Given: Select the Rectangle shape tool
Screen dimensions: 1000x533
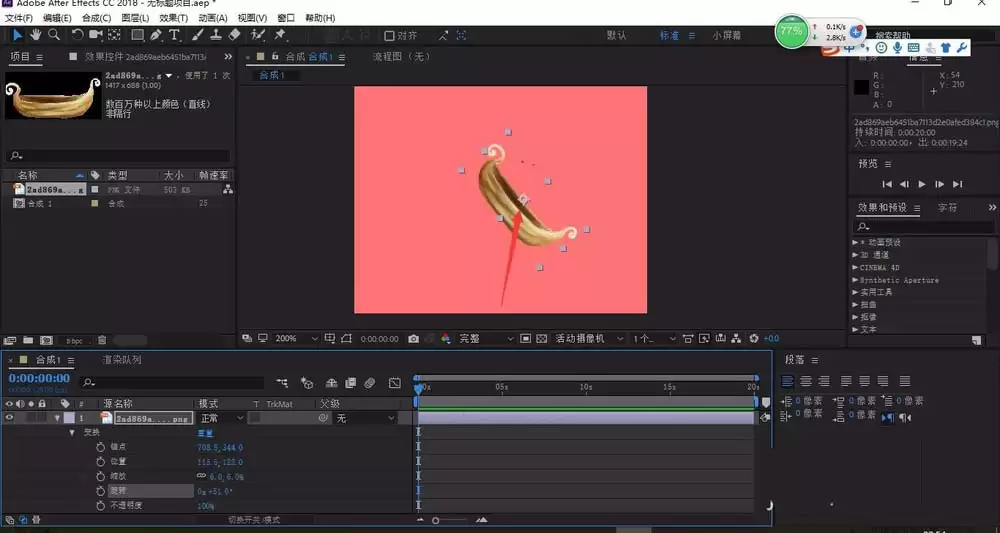Looking at the screenshot, I should pos(137,35).
